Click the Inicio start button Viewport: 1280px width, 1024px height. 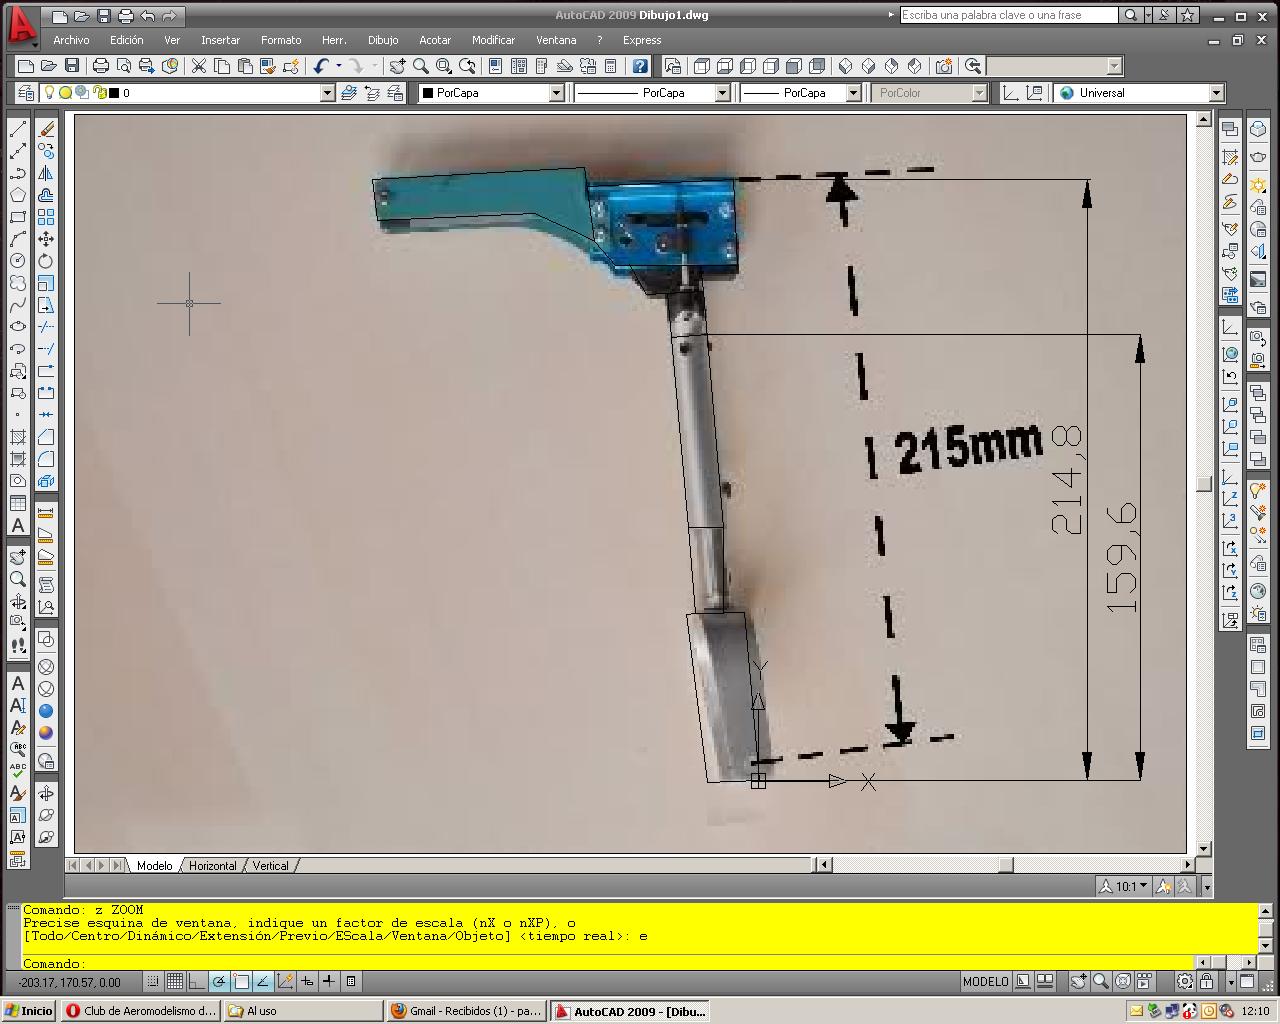point(29,1011)
